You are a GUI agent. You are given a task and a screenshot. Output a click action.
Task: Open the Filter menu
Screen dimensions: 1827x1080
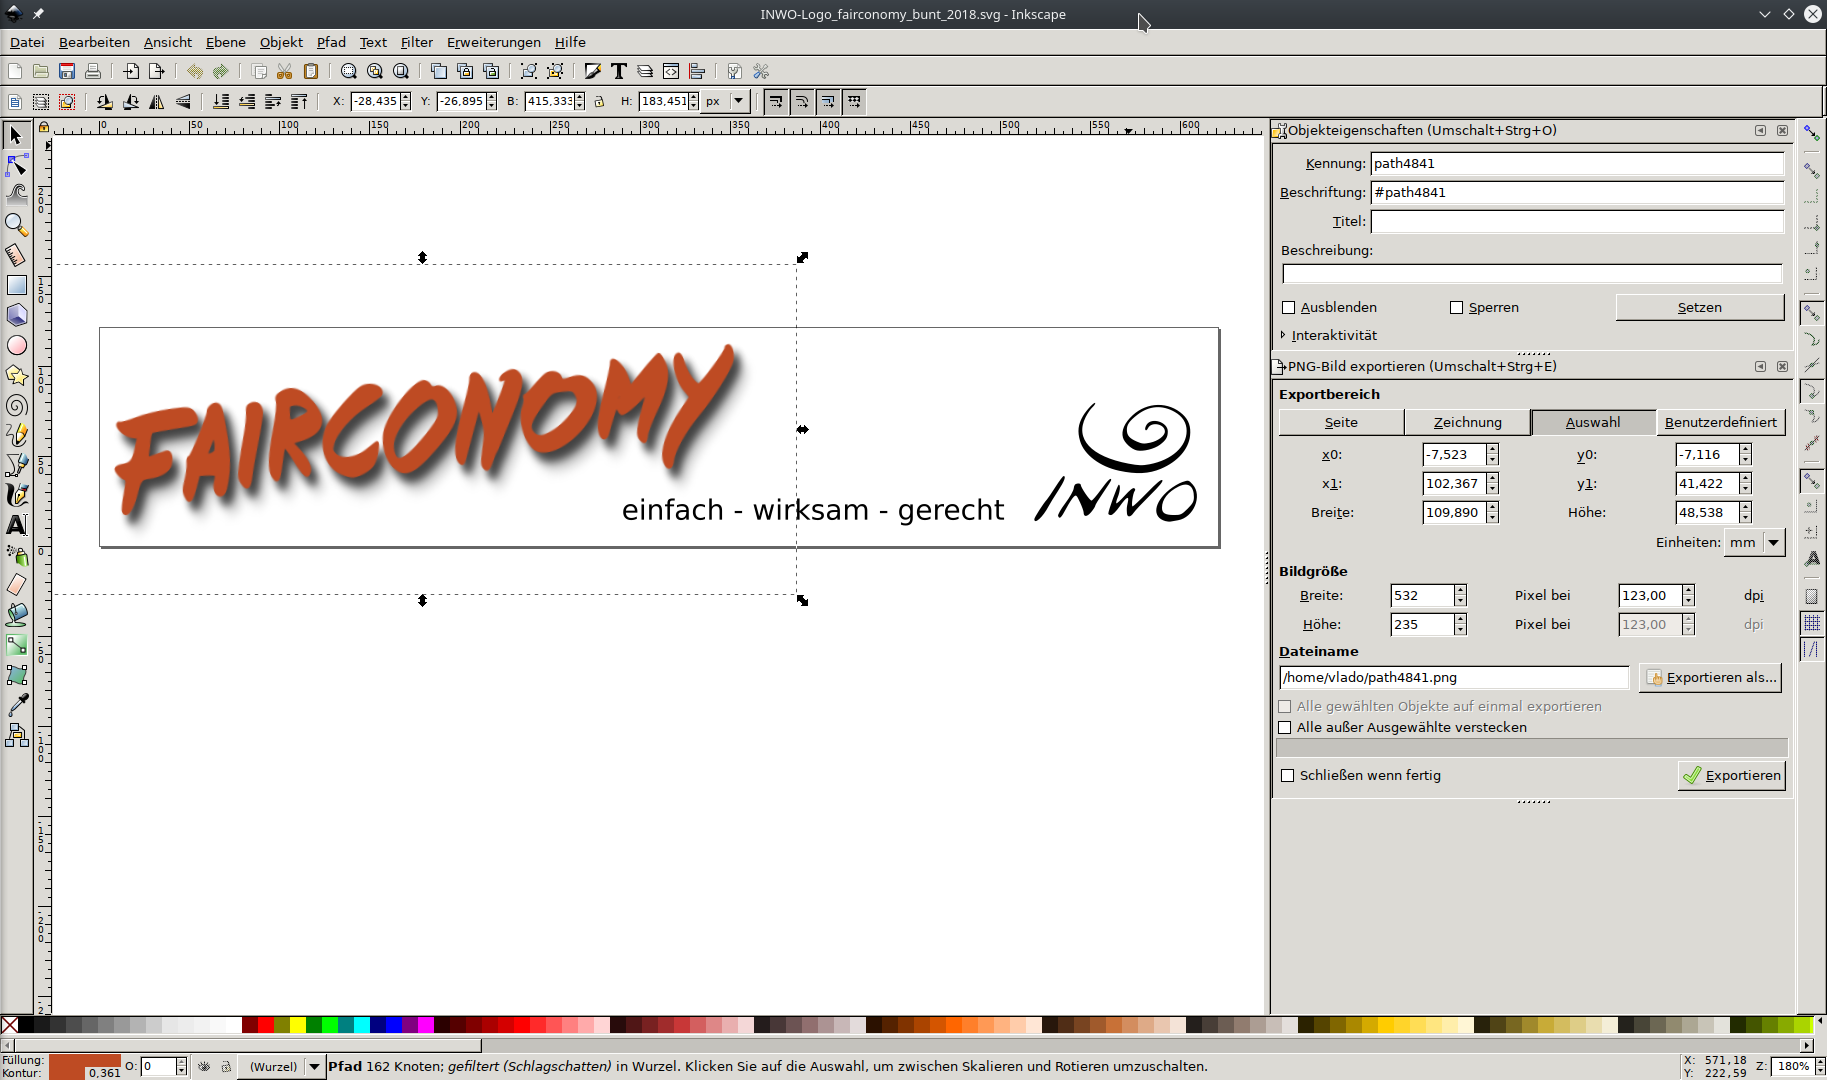point(416,42)
